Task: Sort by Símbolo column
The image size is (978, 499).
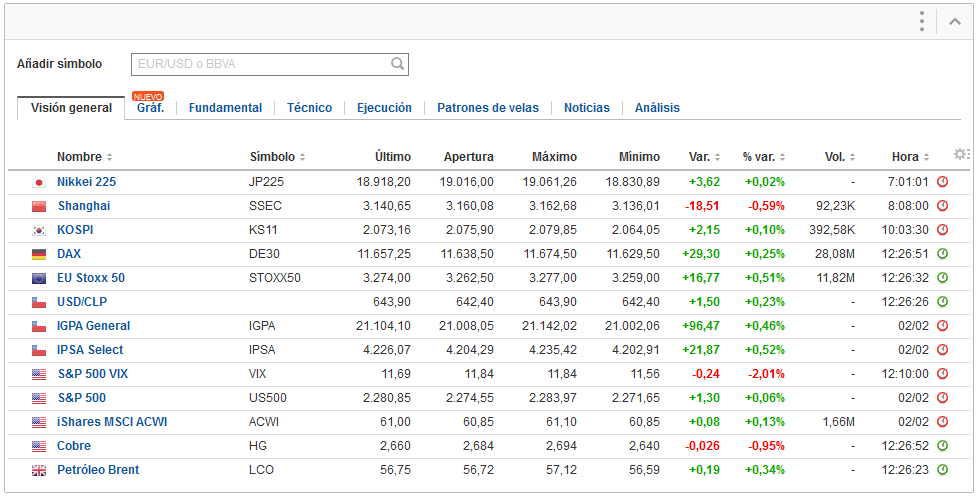Action: (x=278, y=157)
